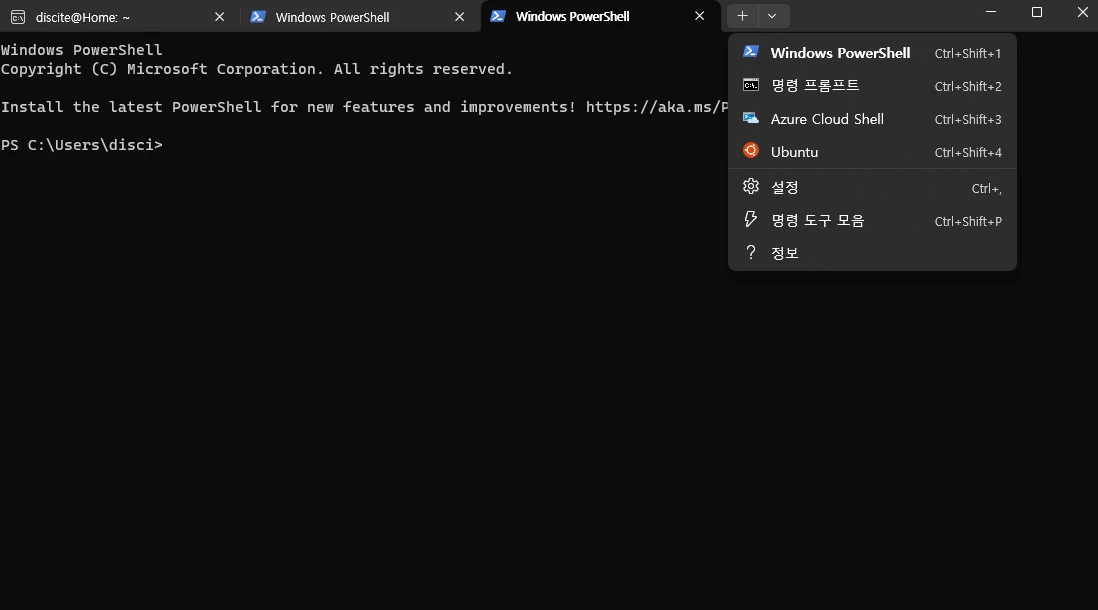Click the https://aka.ms link in terminal
Screen dimensions: 1098x610
click(x=657, y=107)
